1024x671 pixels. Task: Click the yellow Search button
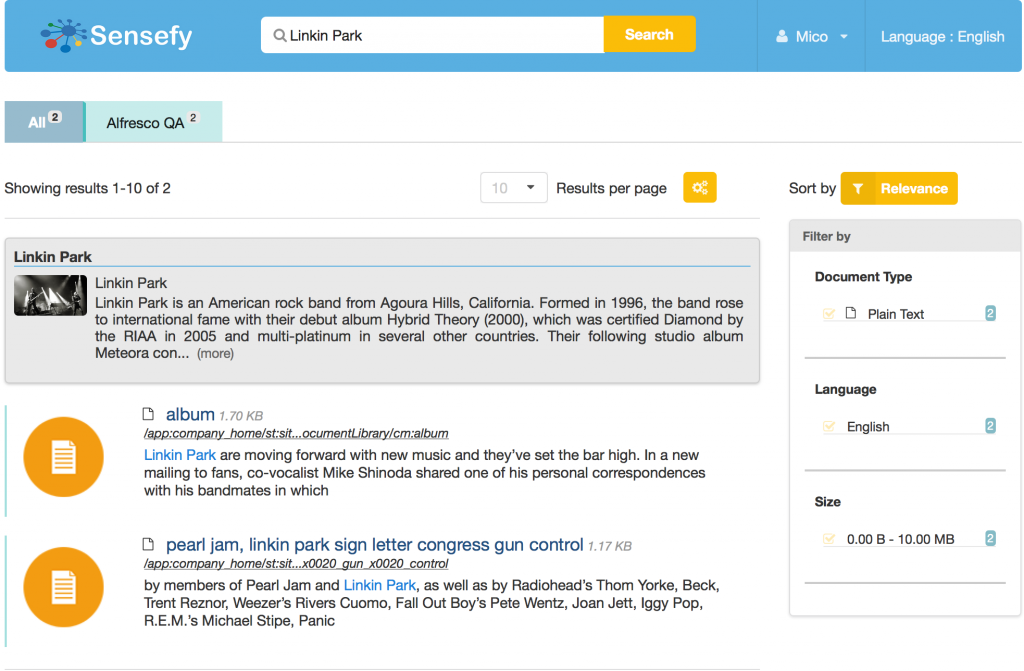point(649,35)
